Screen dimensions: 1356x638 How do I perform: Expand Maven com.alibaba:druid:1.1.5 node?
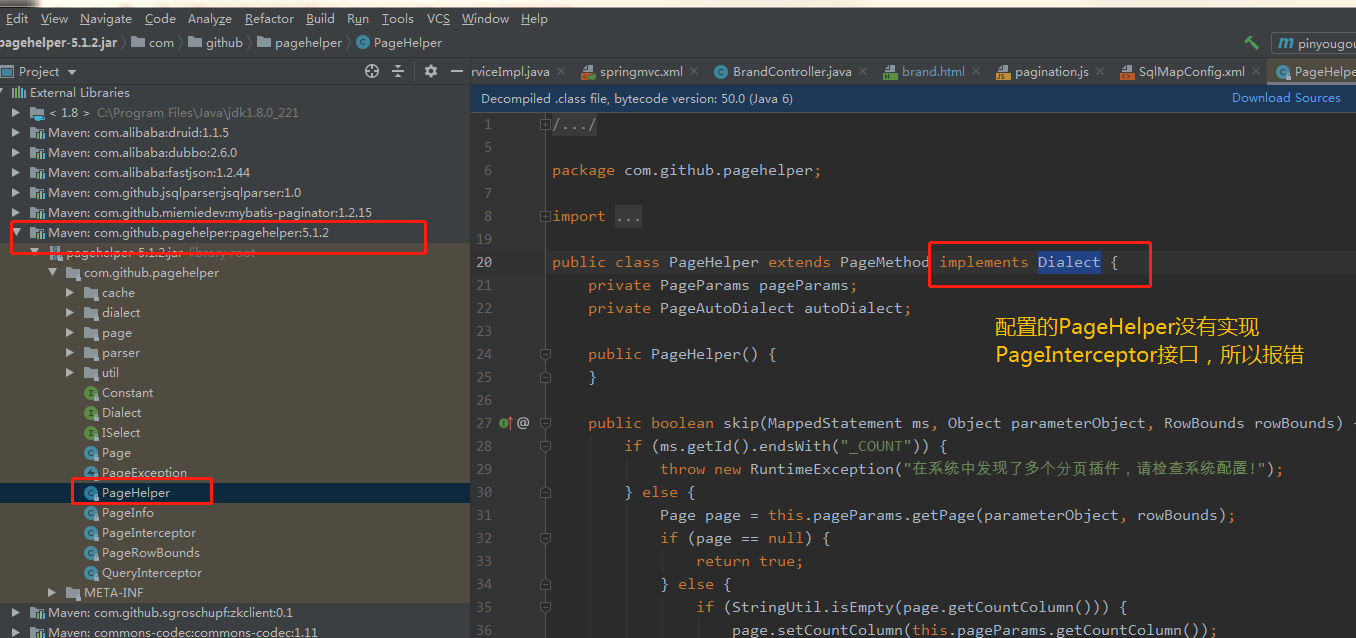tap(16, 133)
